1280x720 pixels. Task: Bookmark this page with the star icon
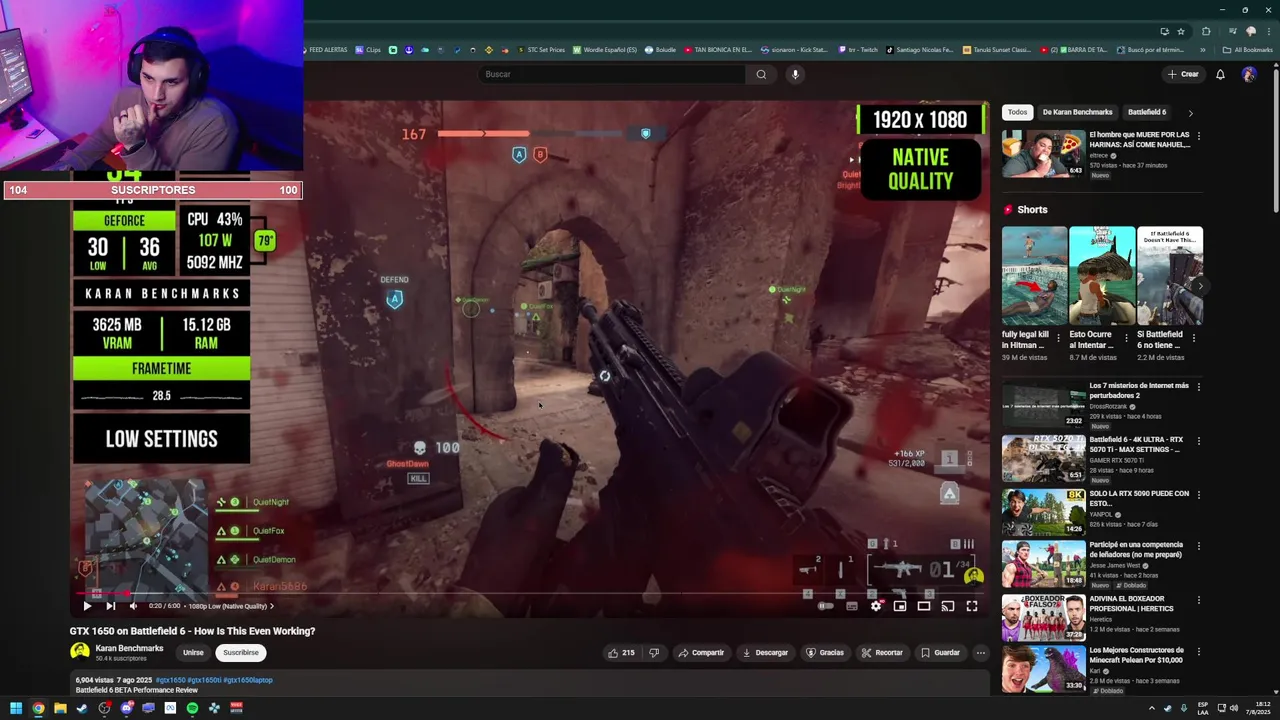1181,31
